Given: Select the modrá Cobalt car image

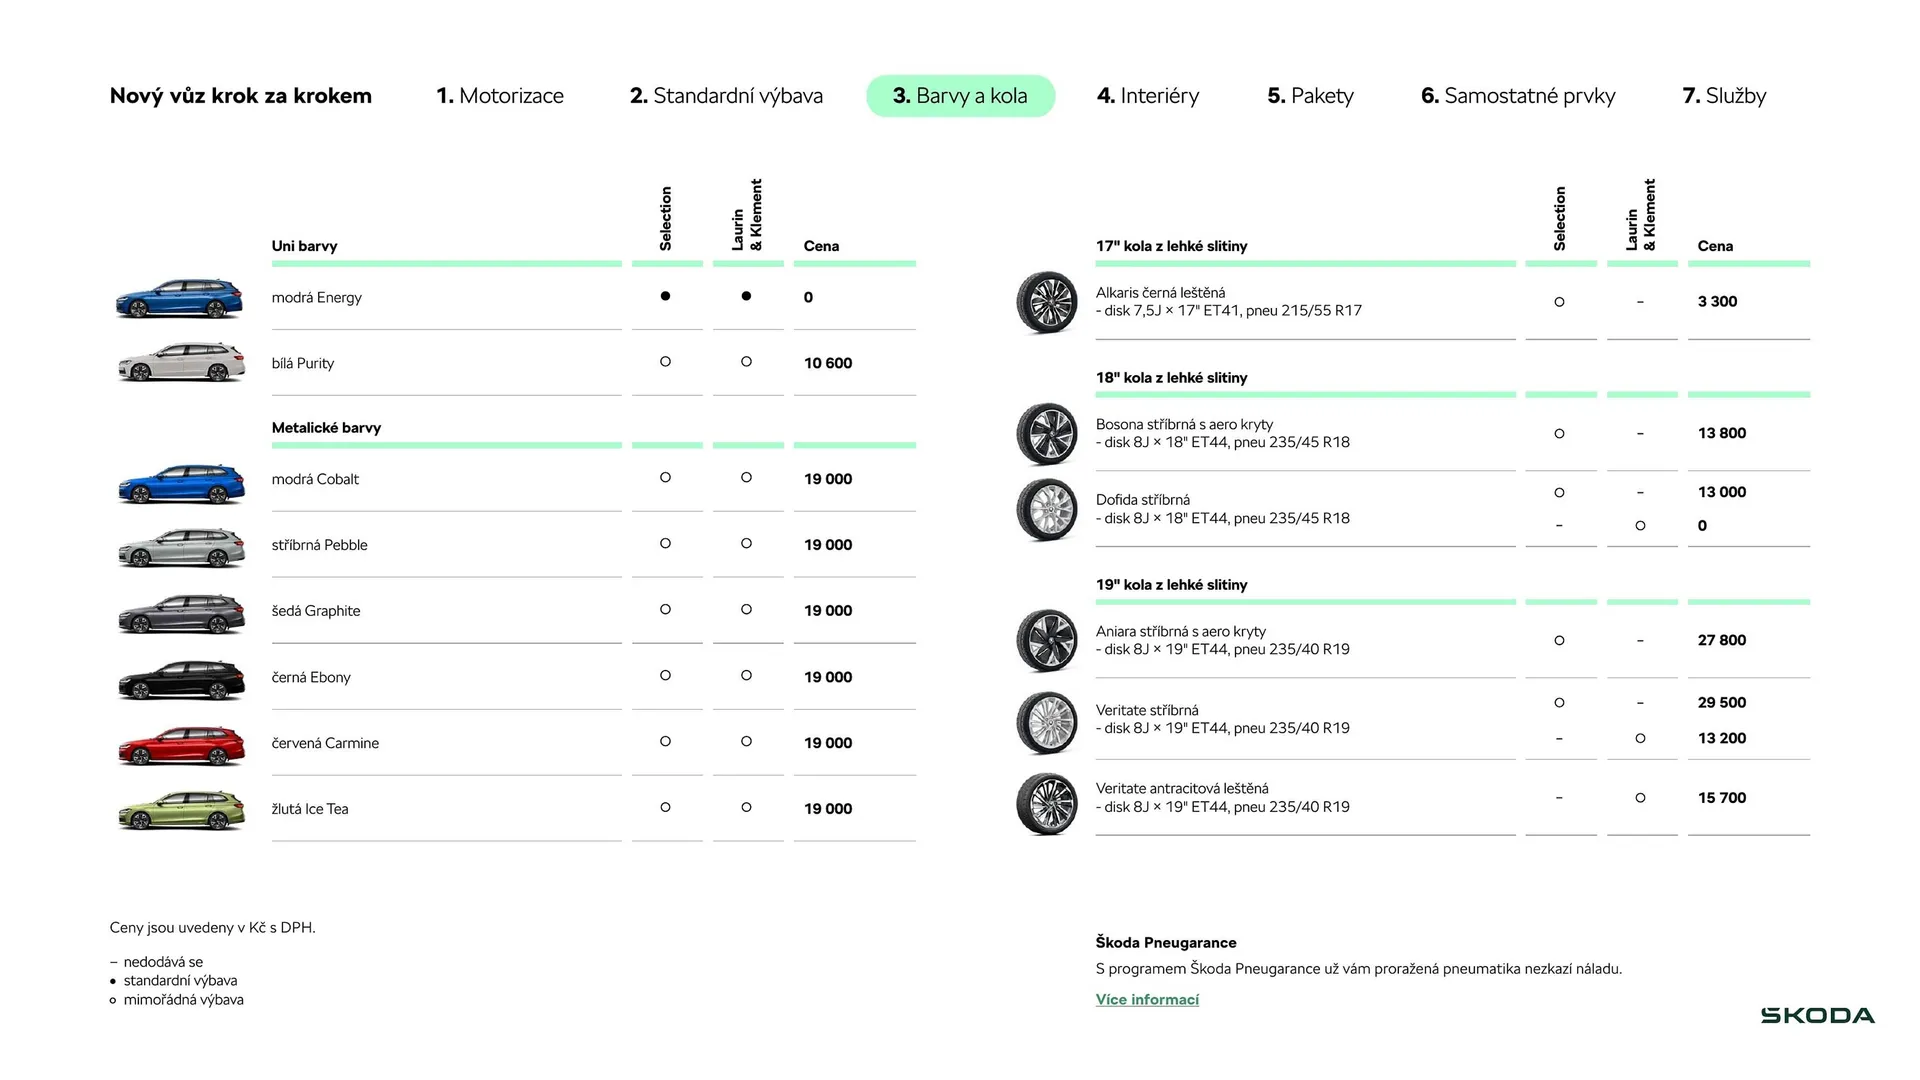Looking at the screenshot, I should point(180,483).
